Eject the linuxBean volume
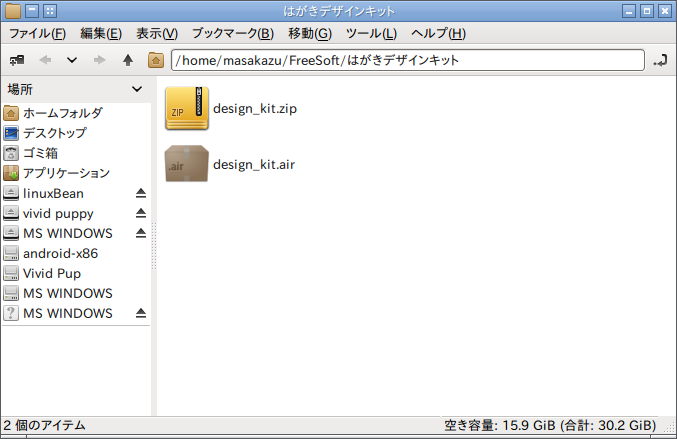The image size is (677, 439). click(x=141, y=193)
